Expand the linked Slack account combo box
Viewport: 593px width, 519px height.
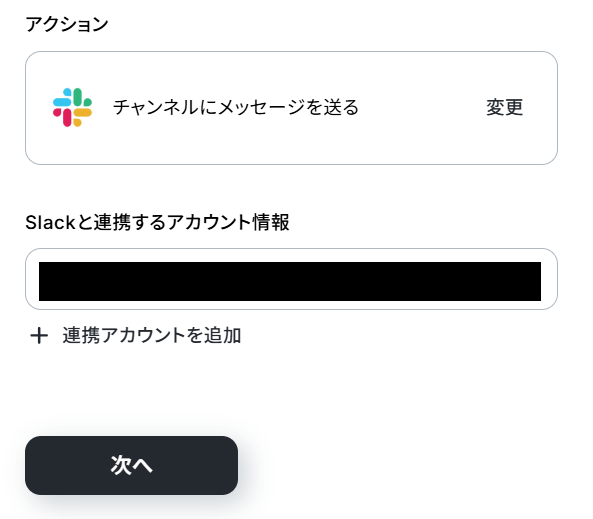[x=291, y=279]
